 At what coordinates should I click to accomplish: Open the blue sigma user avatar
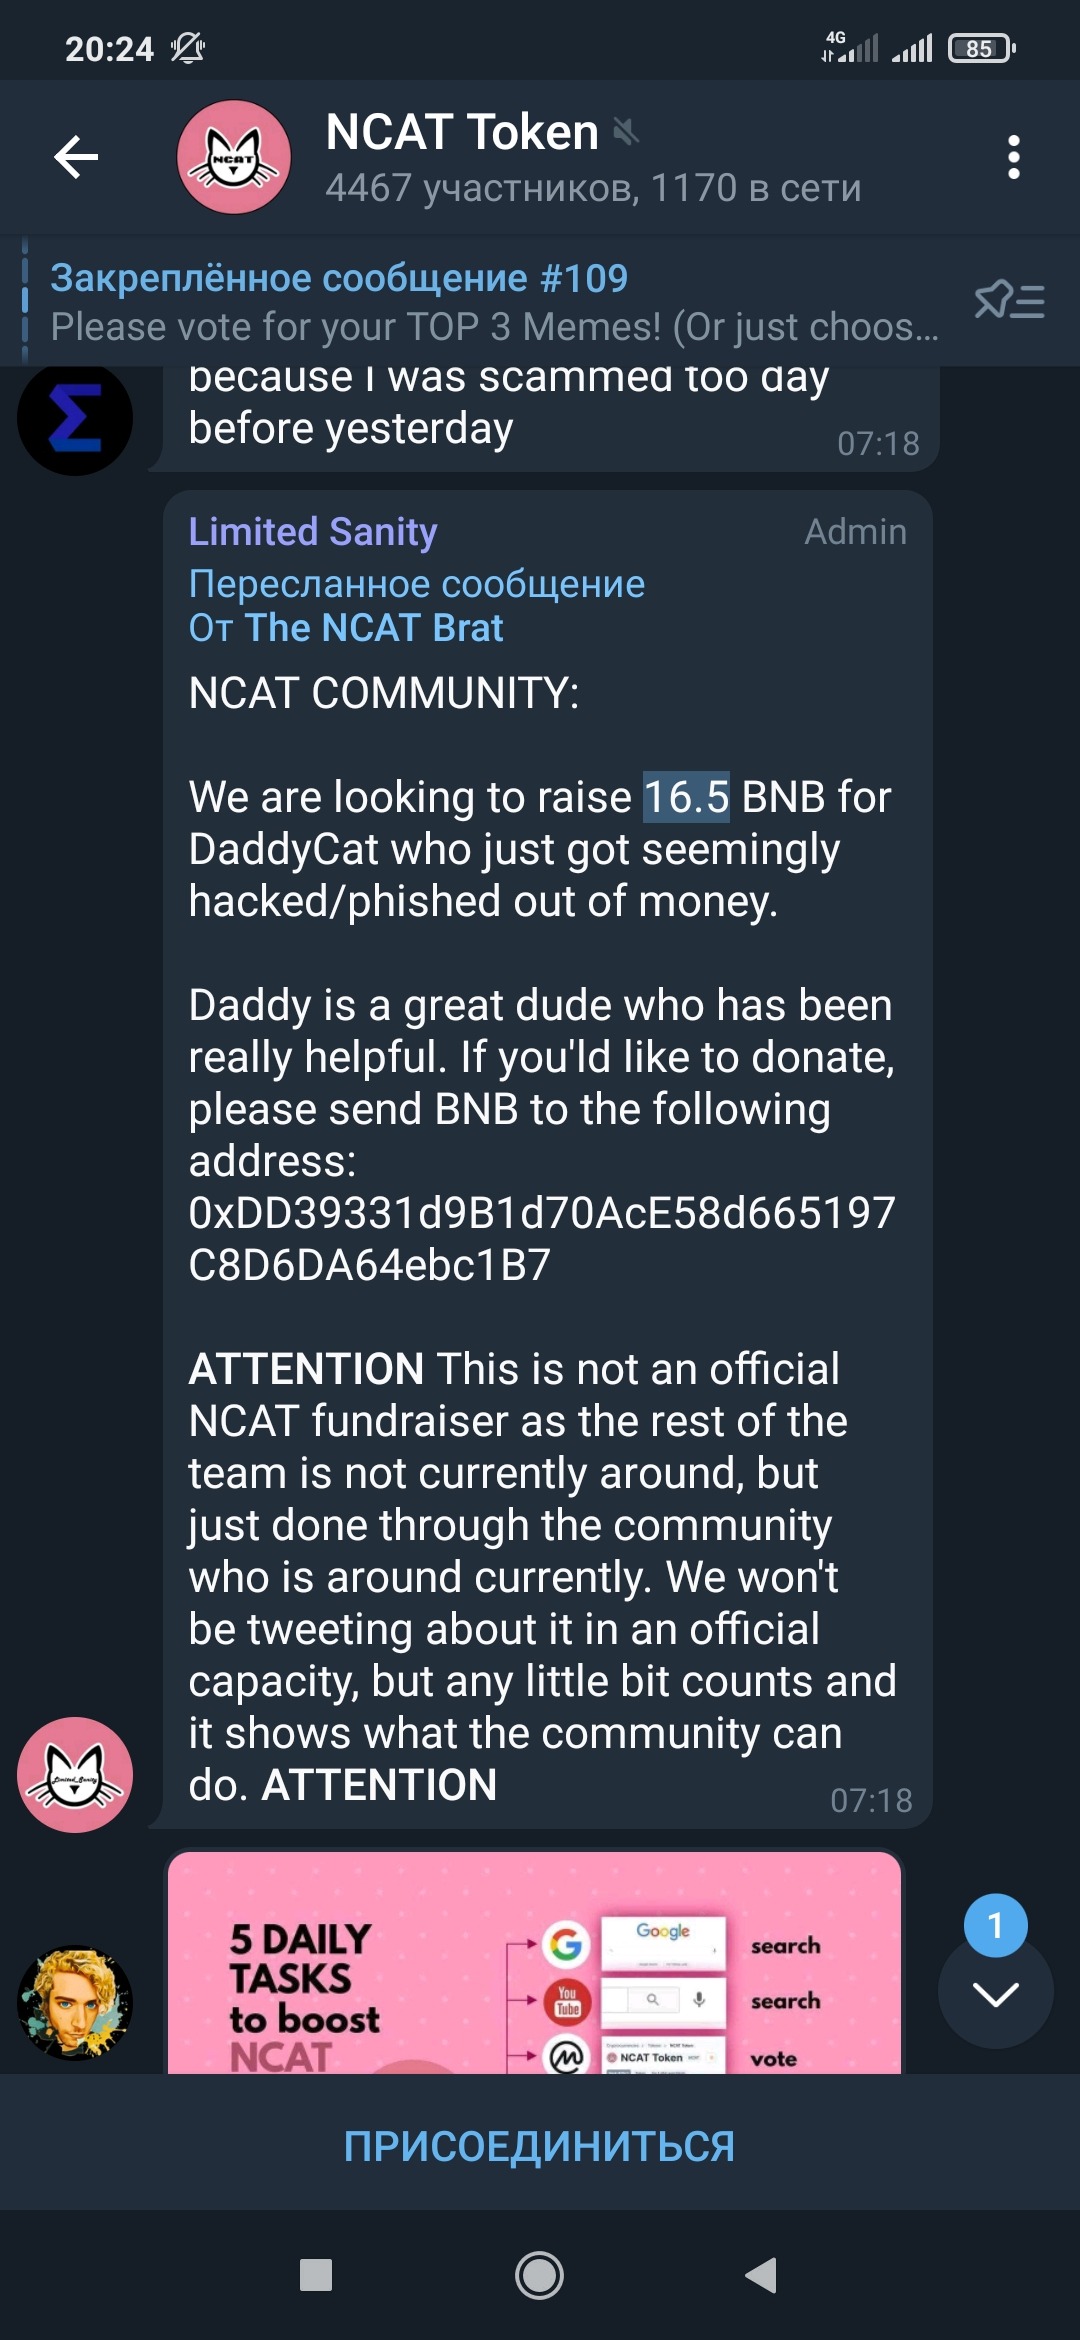[x=75, y=418]
